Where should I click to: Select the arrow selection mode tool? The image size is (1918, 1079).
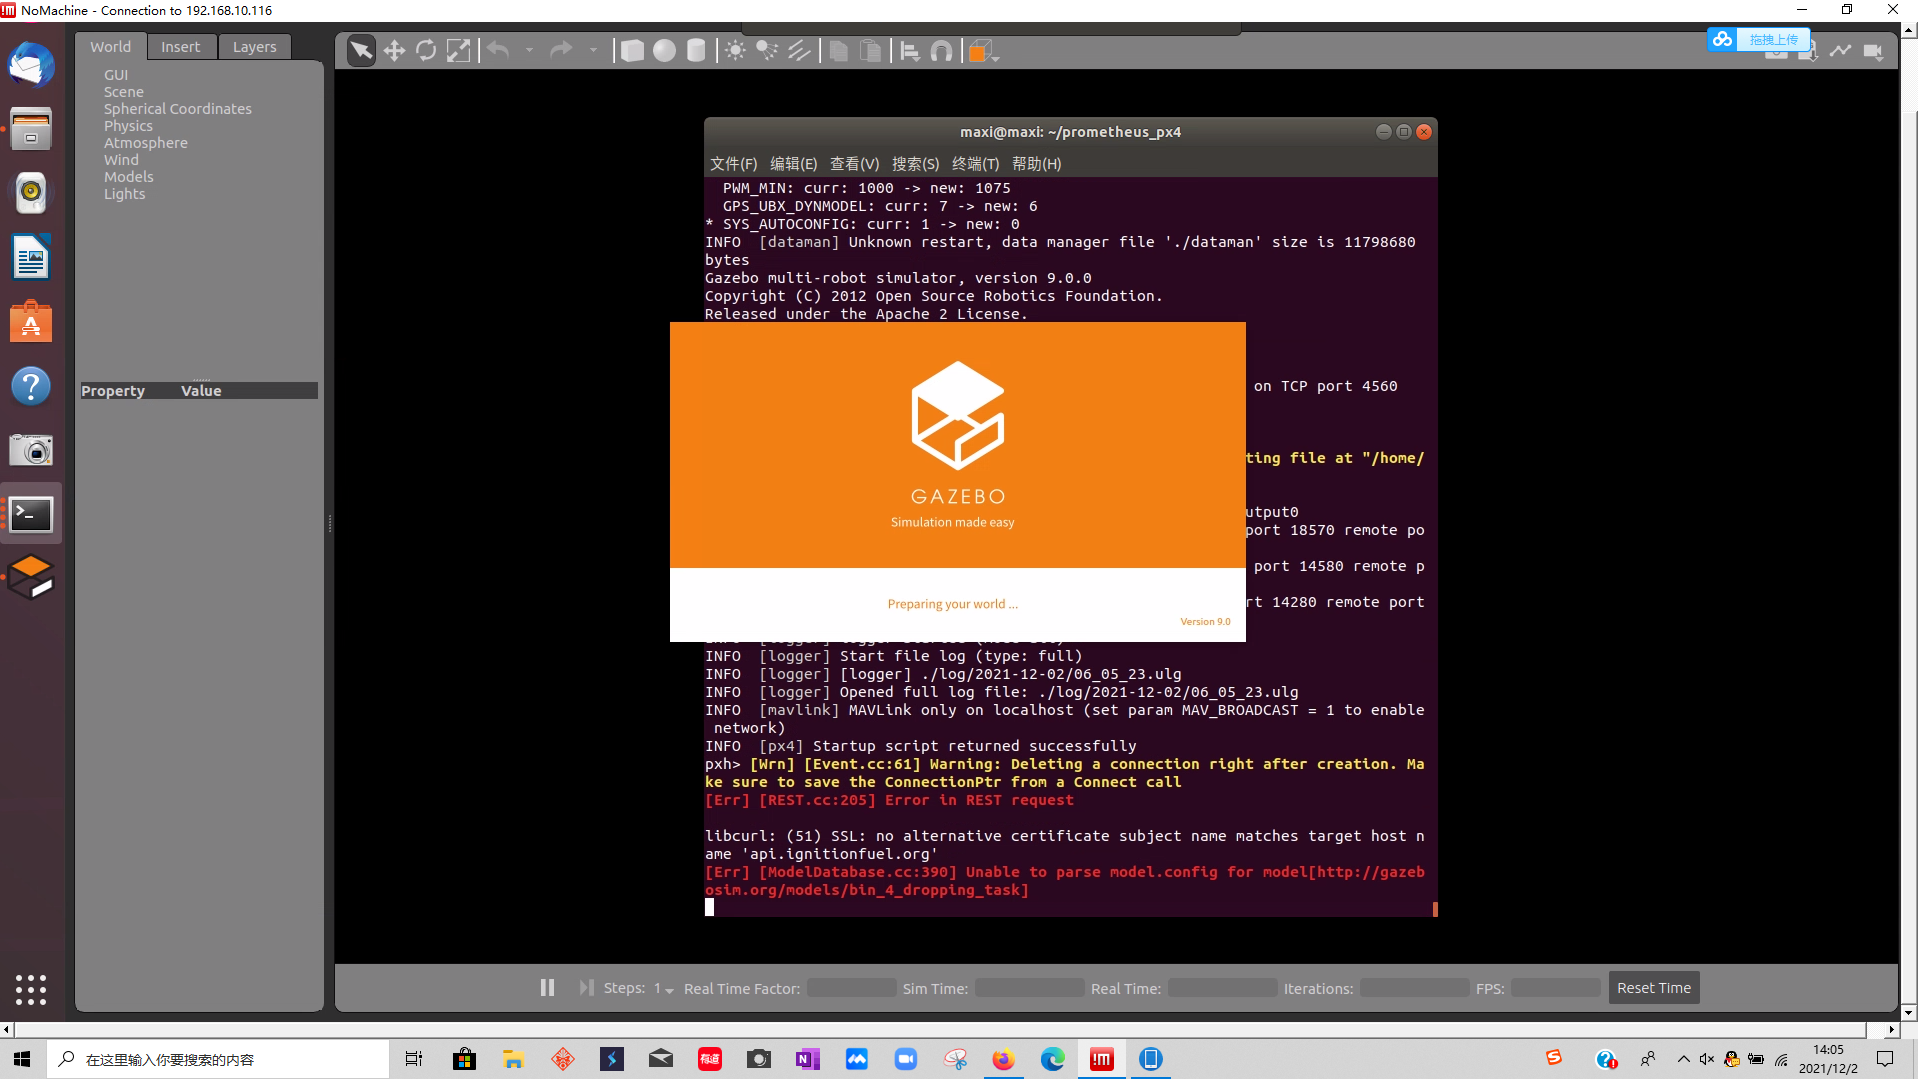(361, 51)
